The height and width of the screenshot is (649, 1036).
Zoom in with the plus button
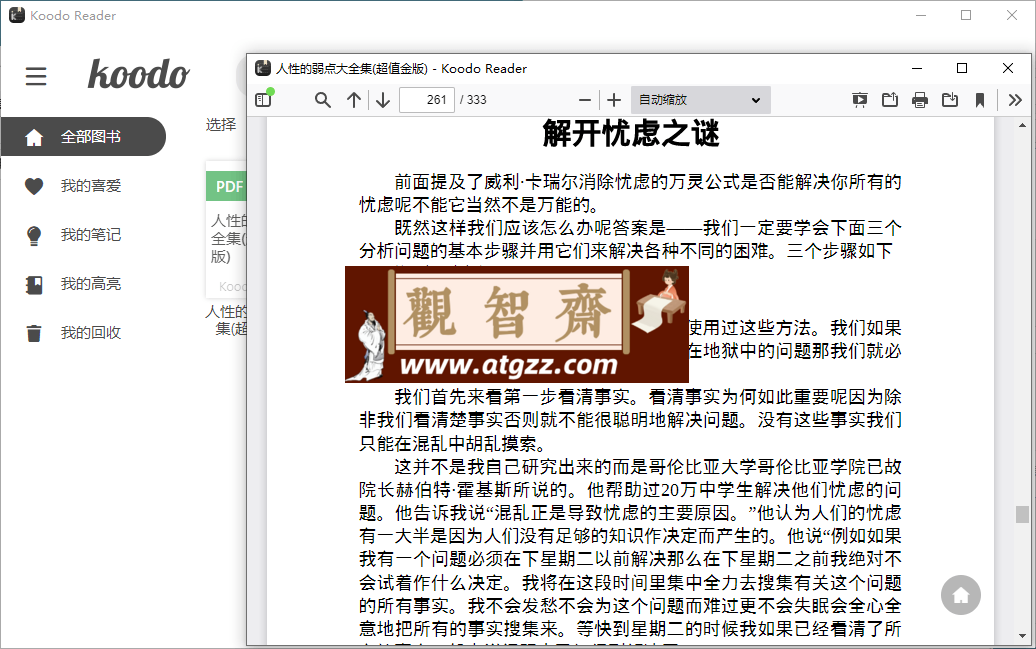point(614,100)
